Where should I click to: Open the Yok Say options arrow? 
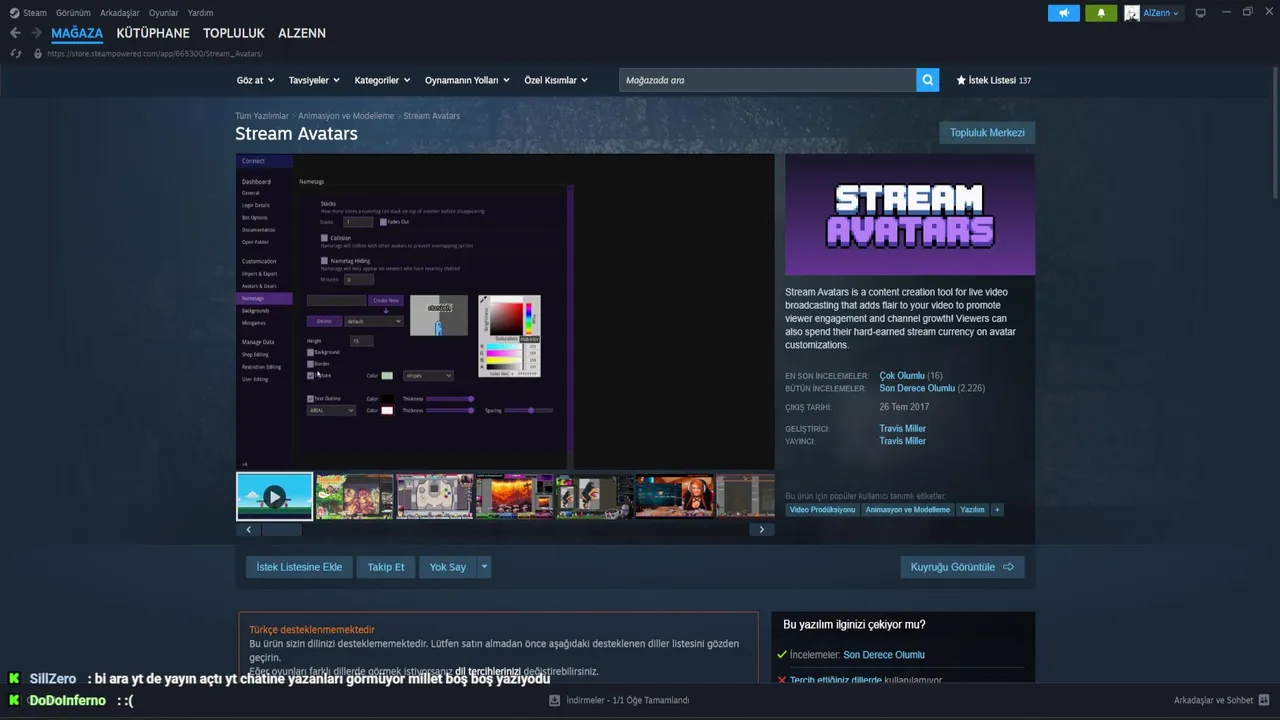484,567
